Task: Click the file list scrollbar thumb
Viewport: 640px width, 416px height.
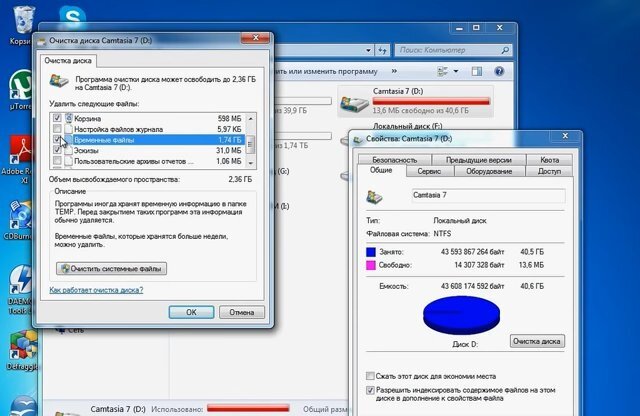Action: (251, 144)
